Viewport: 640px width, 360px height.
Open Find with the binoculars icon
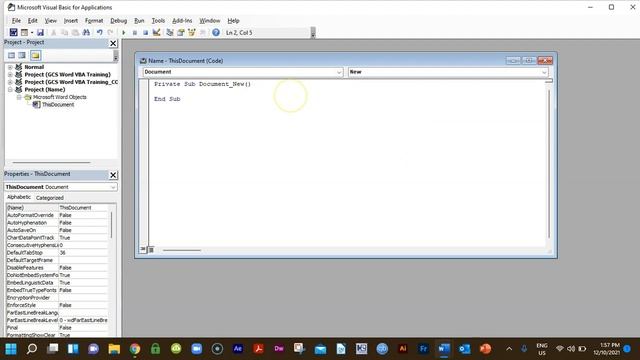point(86,32)
